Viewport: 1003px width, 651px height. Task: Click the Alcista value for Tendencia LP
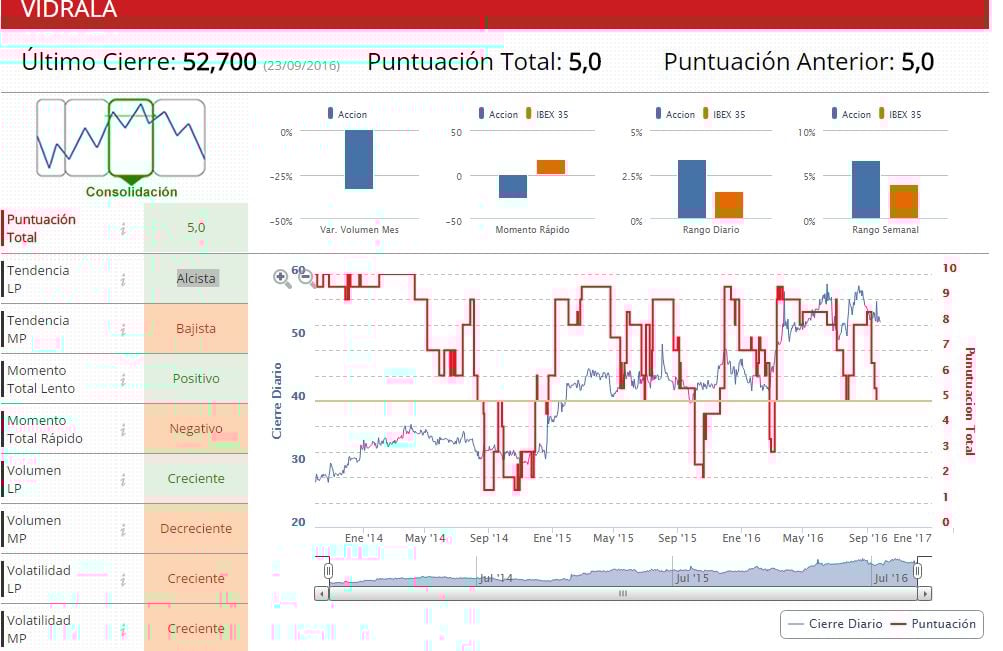point(196,278)
